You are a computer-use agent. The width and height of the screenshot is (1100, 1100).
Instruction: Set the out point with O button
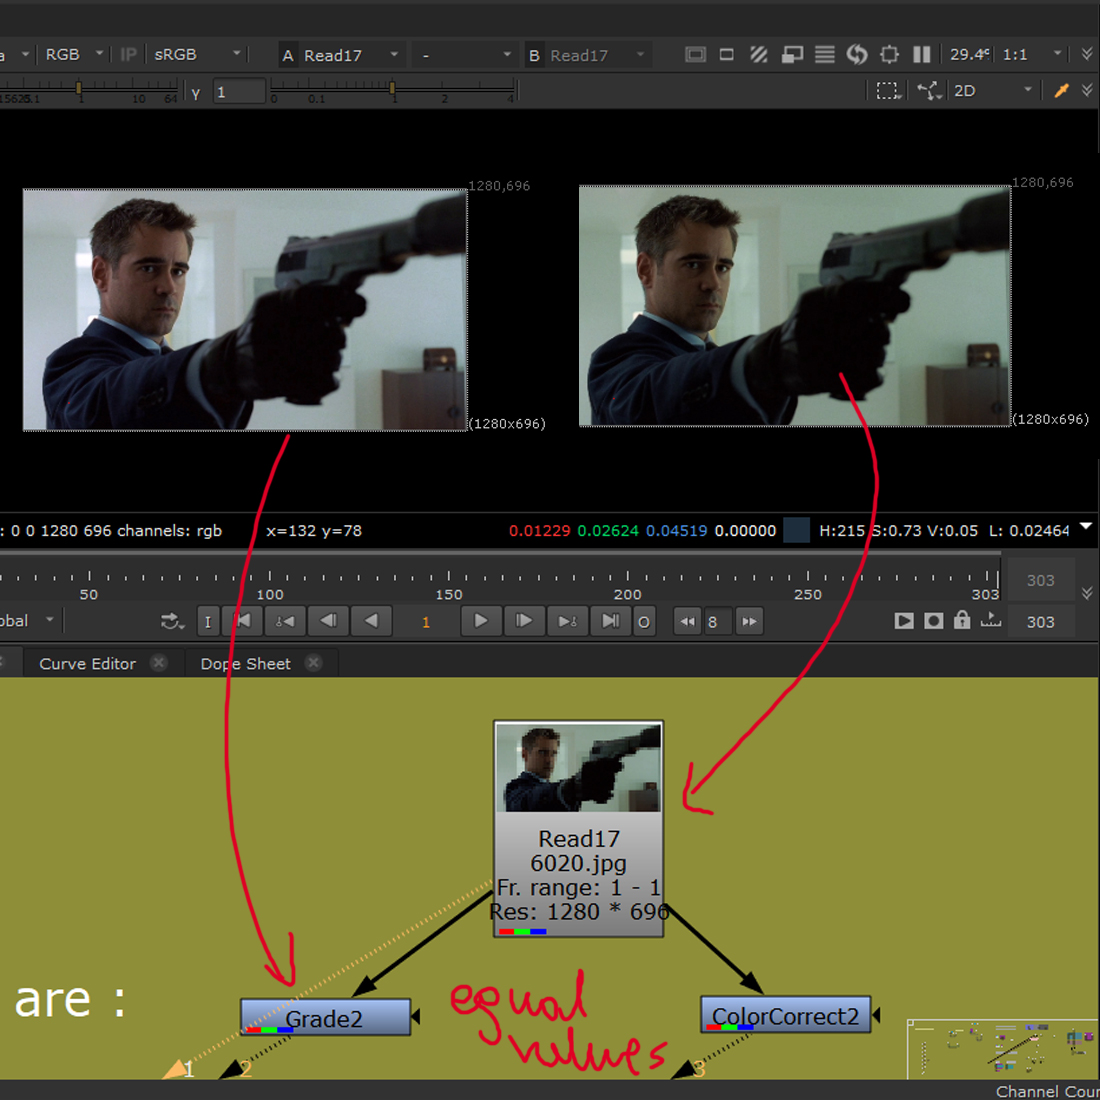click(643, 622)
